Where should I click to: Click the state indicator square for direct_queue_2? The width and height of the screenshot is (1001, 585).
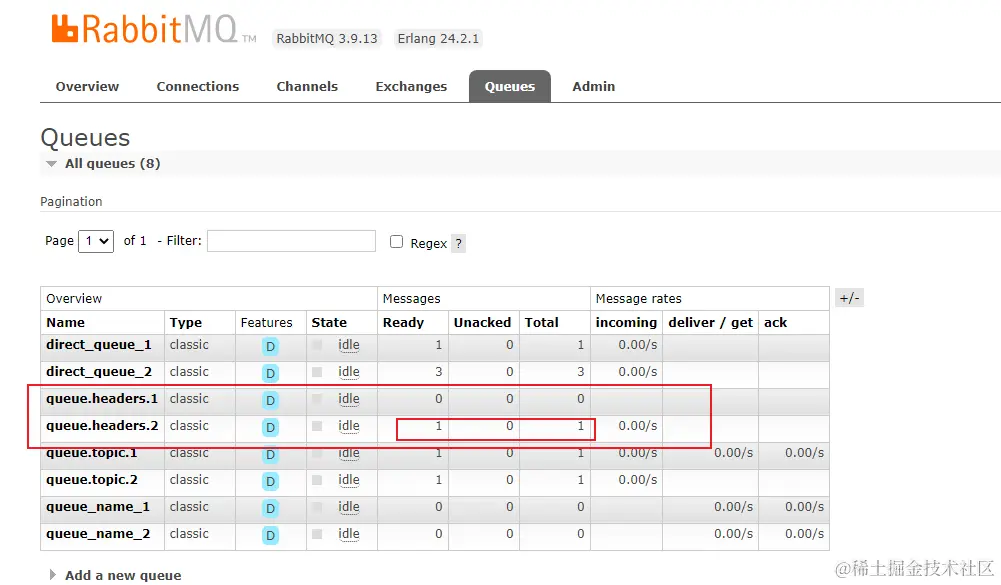click(x=317, y=372)
